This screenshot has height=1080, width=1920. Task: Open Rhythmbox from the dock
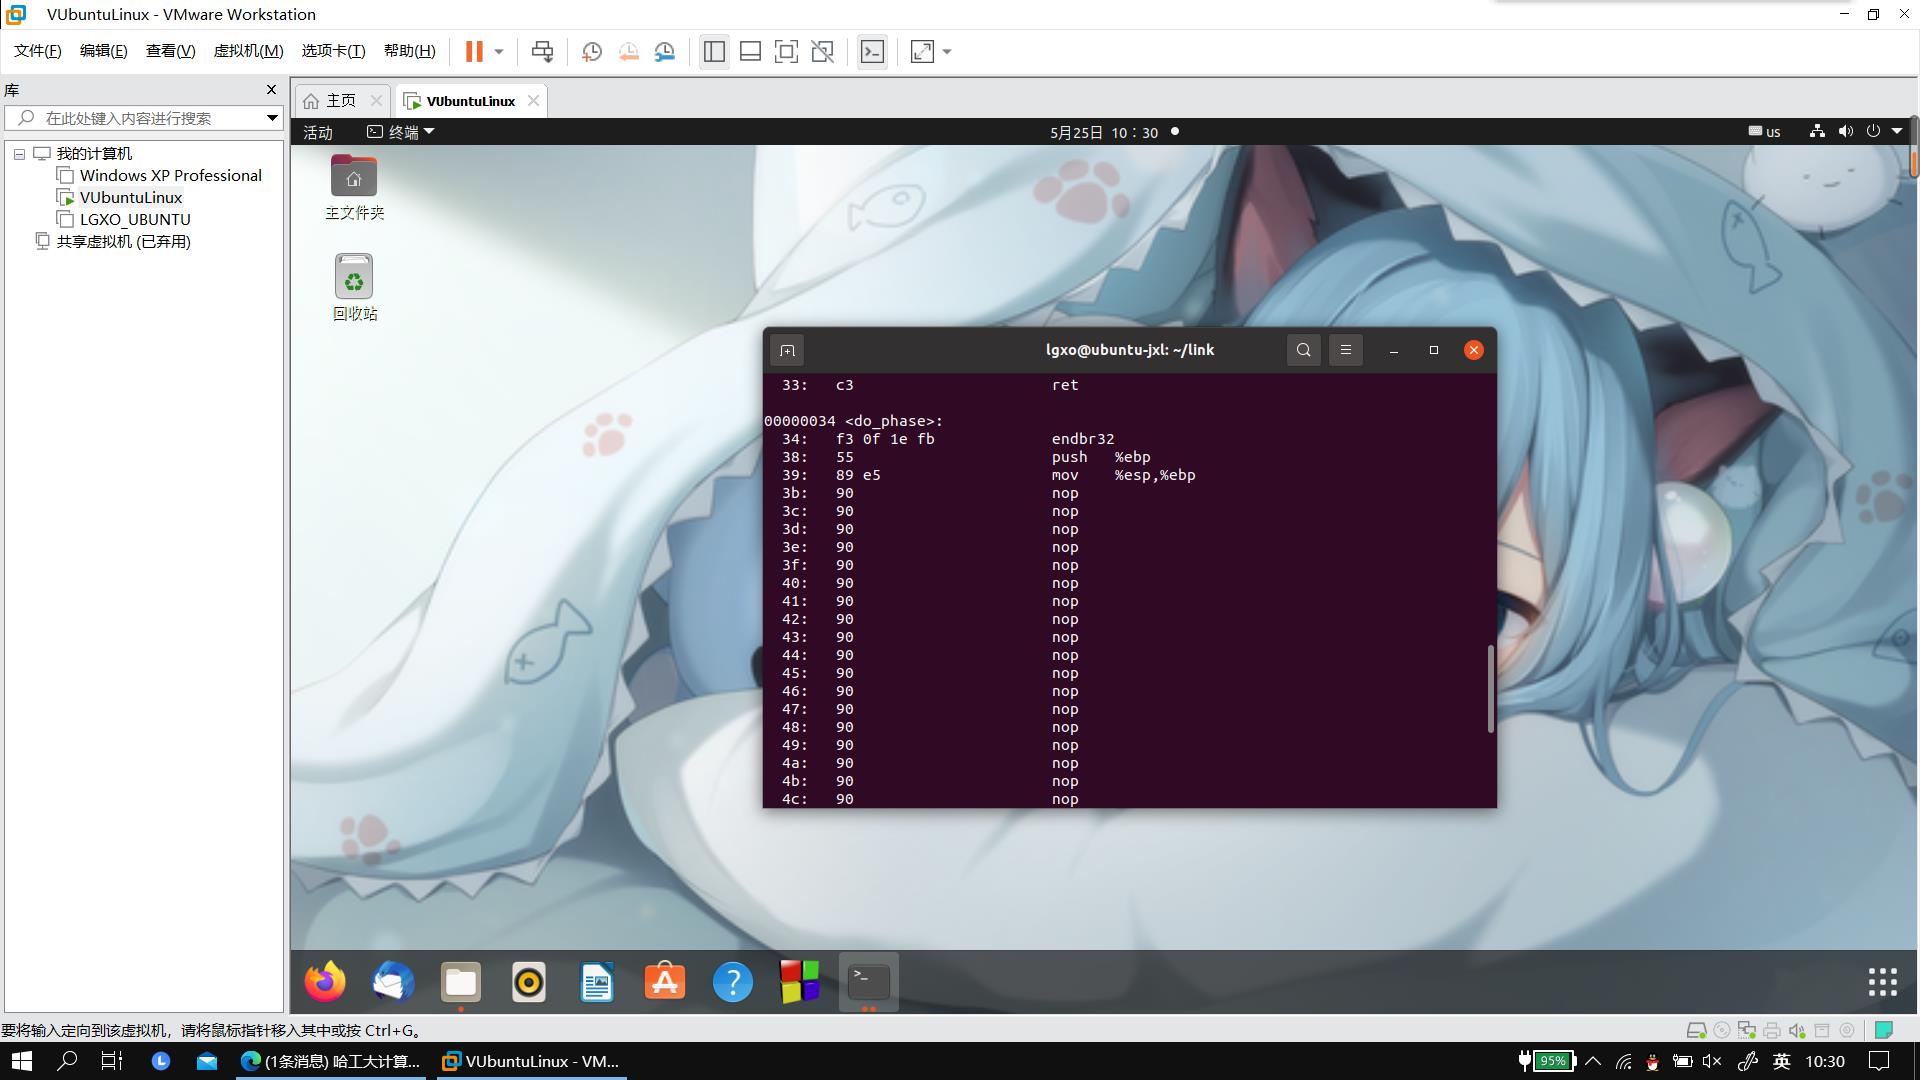[529, 982]
